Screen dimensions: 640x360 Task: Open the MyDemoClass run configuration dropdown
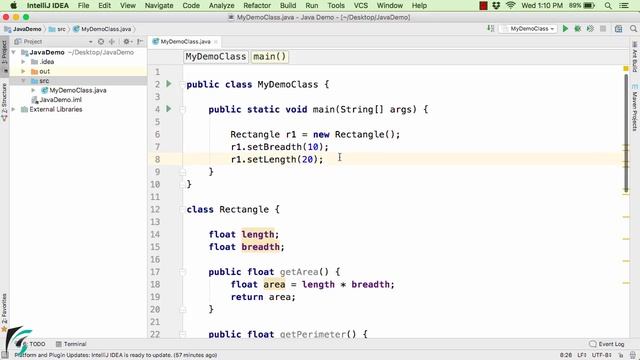coord(529,29)
